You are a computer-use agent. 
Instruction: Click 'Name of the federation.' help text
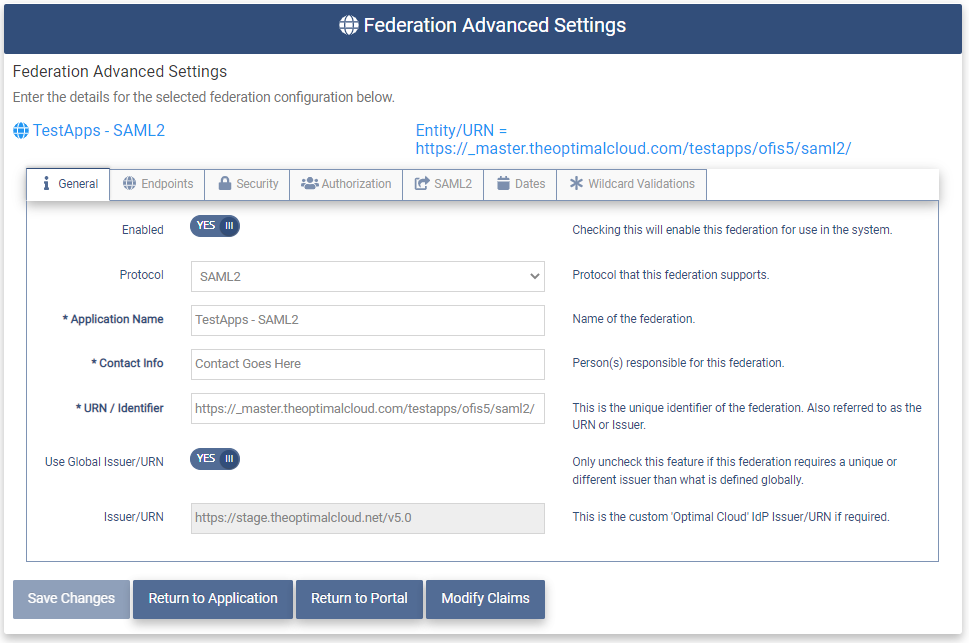pyautogui.click(x=633, y=319)
